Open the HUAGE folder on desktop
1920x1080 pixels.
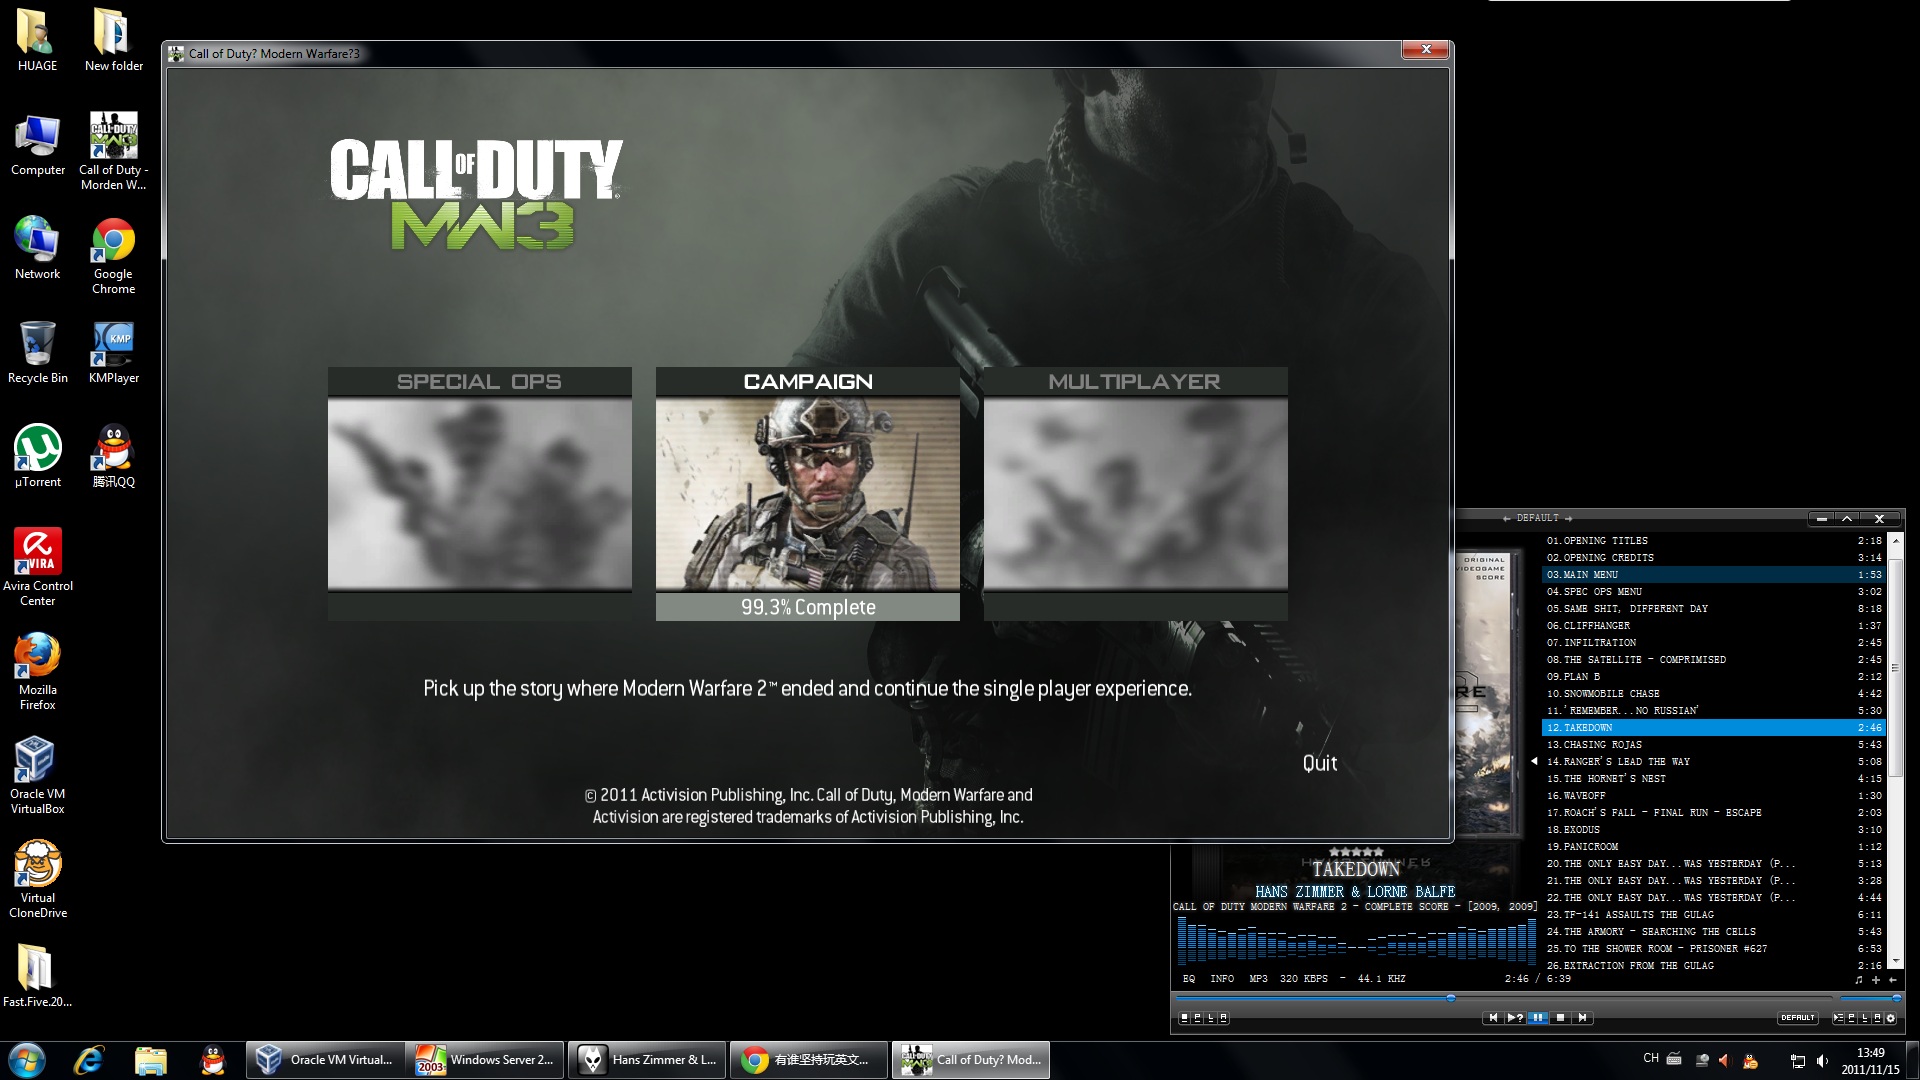(37, 40)
